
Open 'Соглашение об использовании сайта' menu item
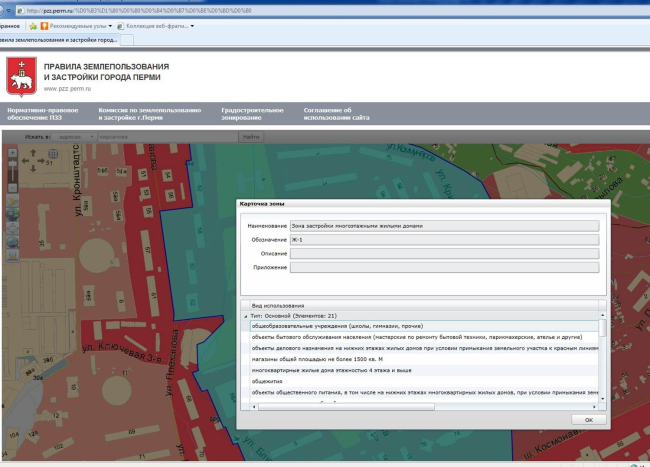(337, 113)
